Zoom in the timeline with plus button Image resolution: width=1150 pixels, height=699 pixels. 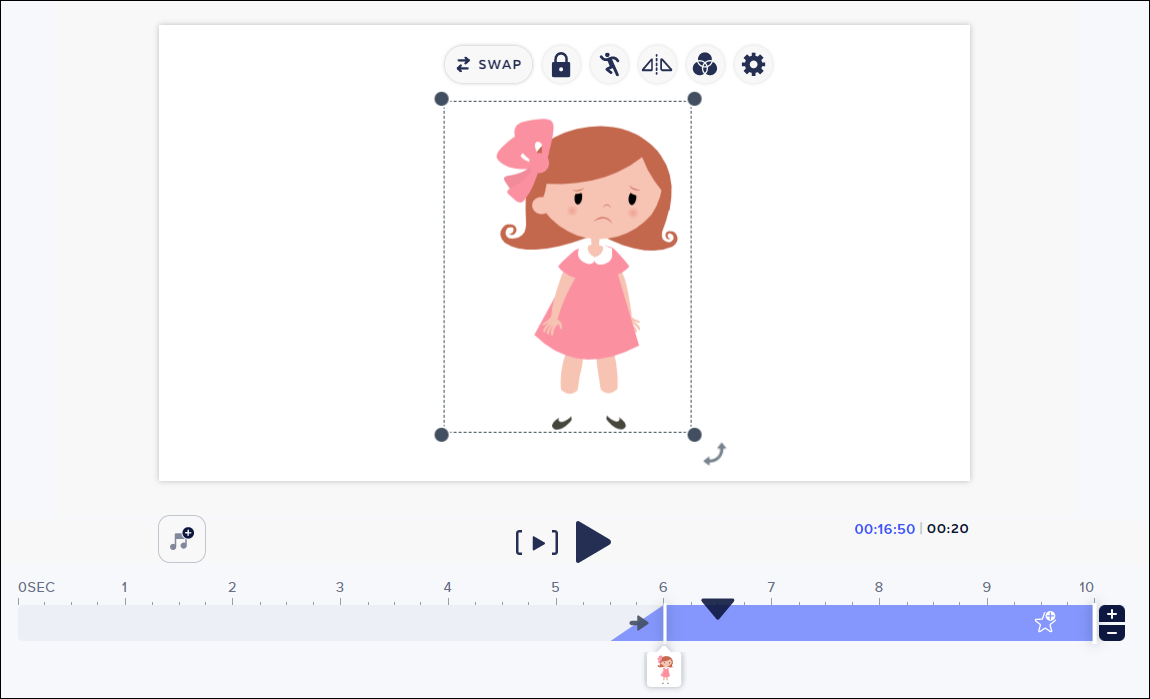pyautogui.click(x=1112, y=614)
